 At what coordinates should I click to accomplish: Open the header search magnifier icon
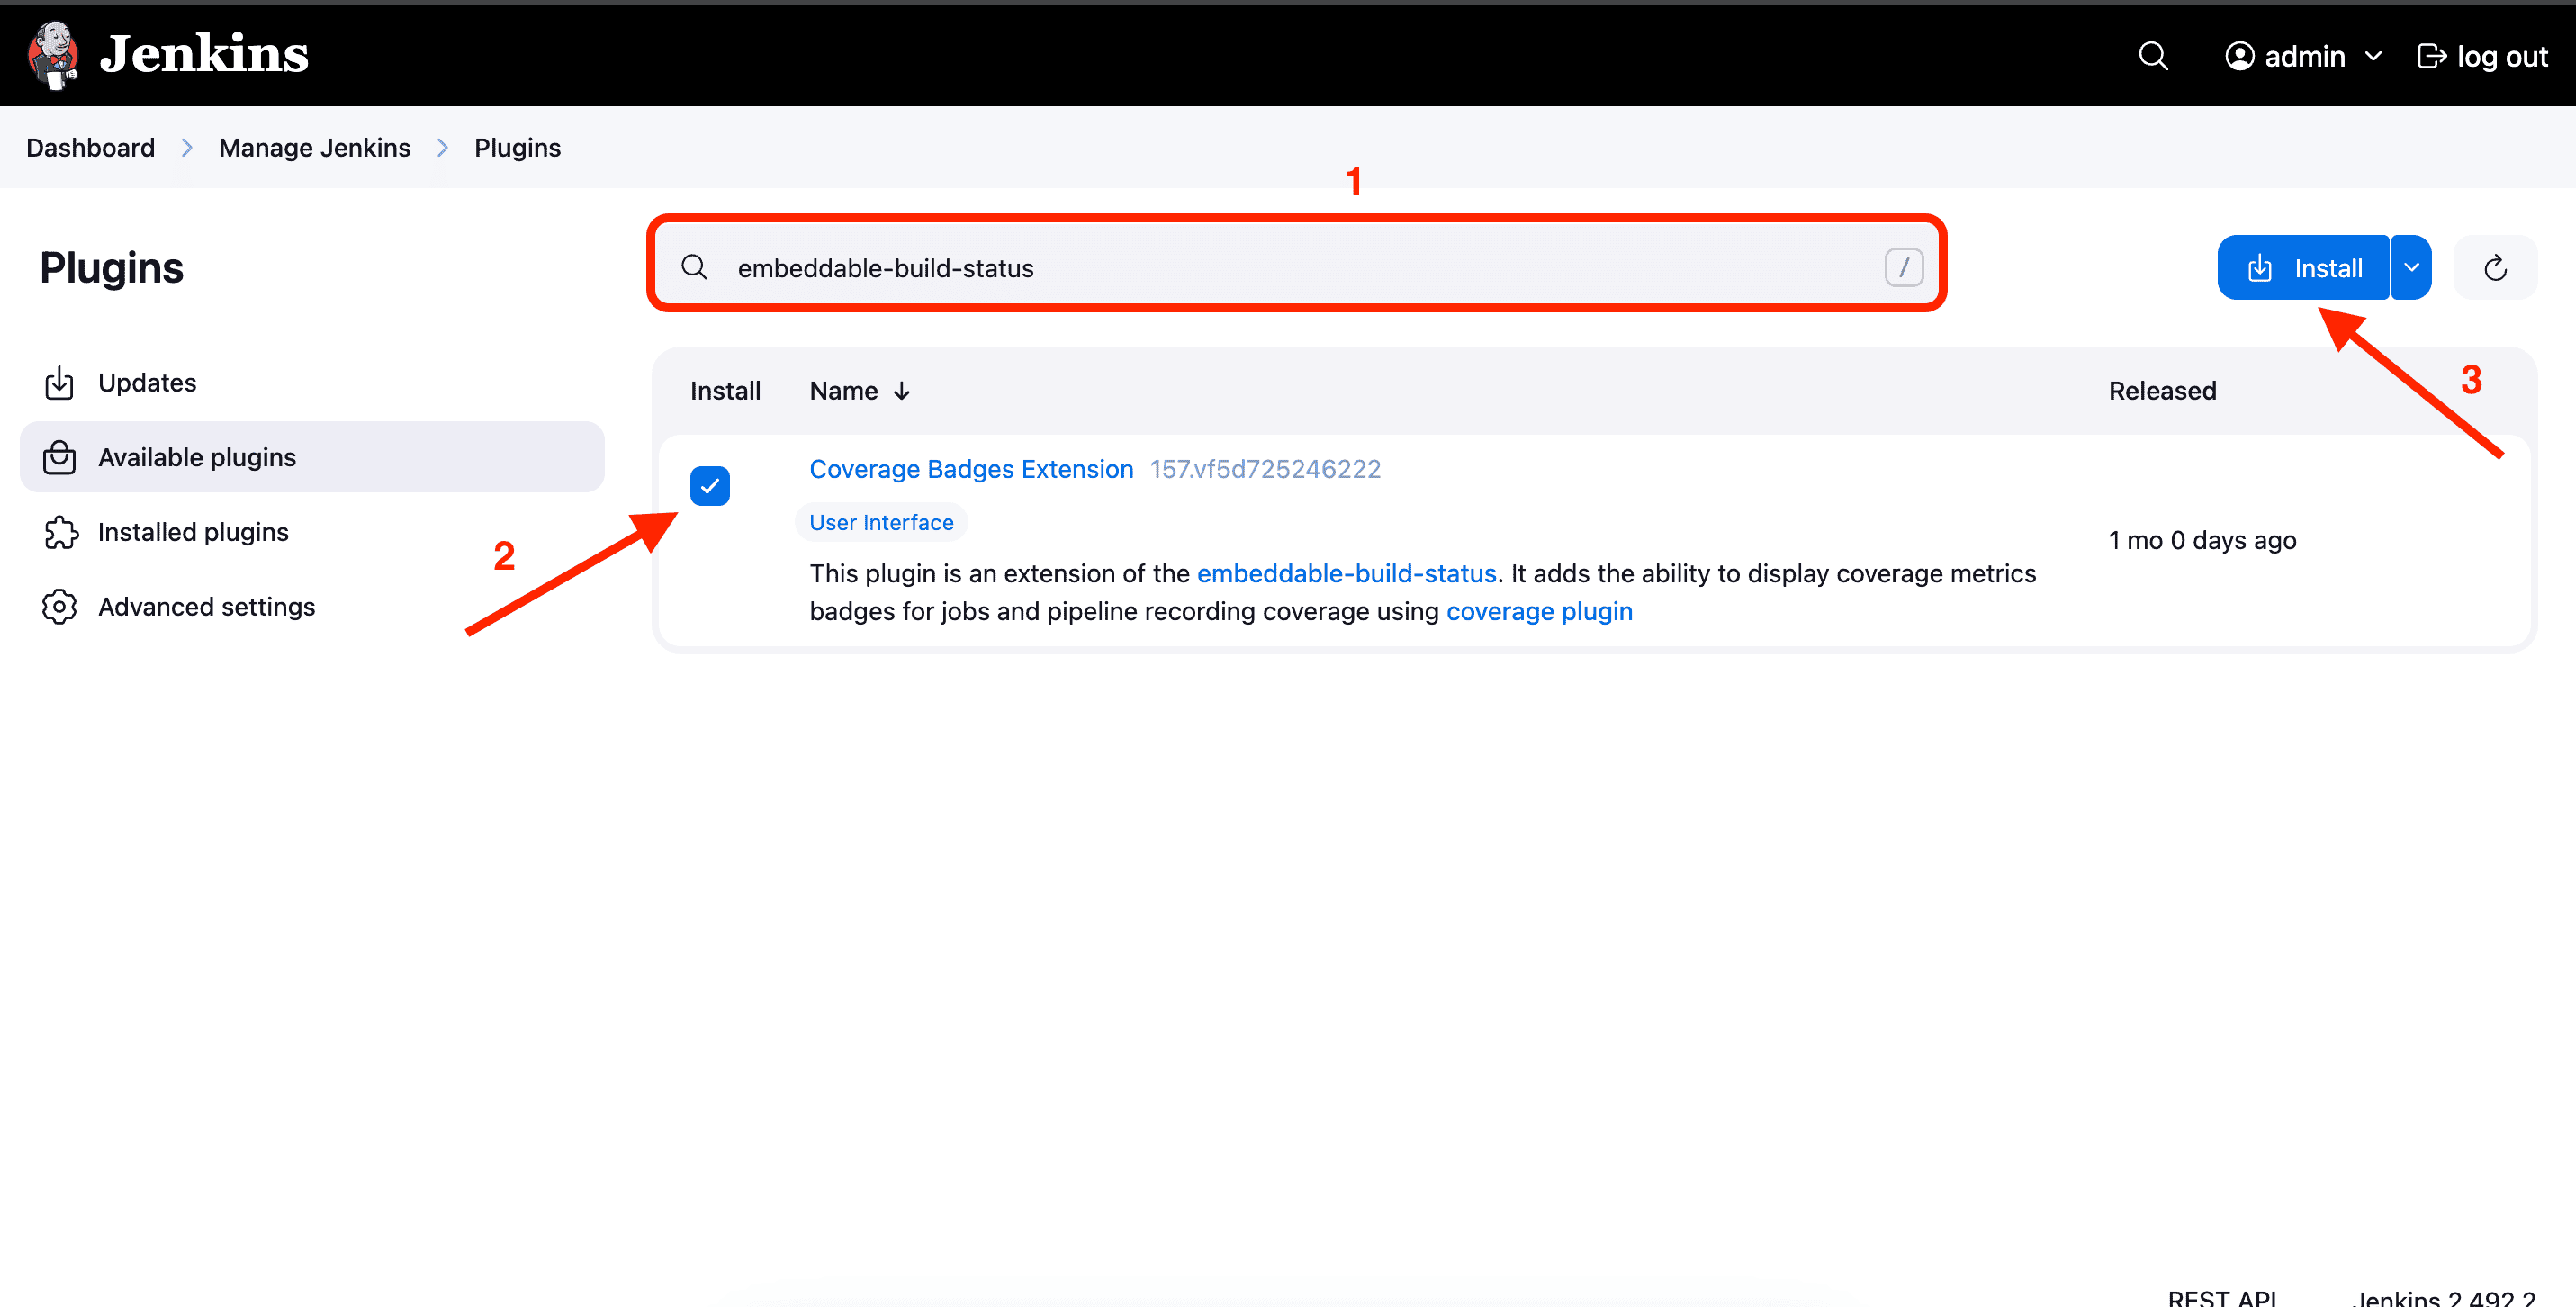click(x=2153, y=56)
